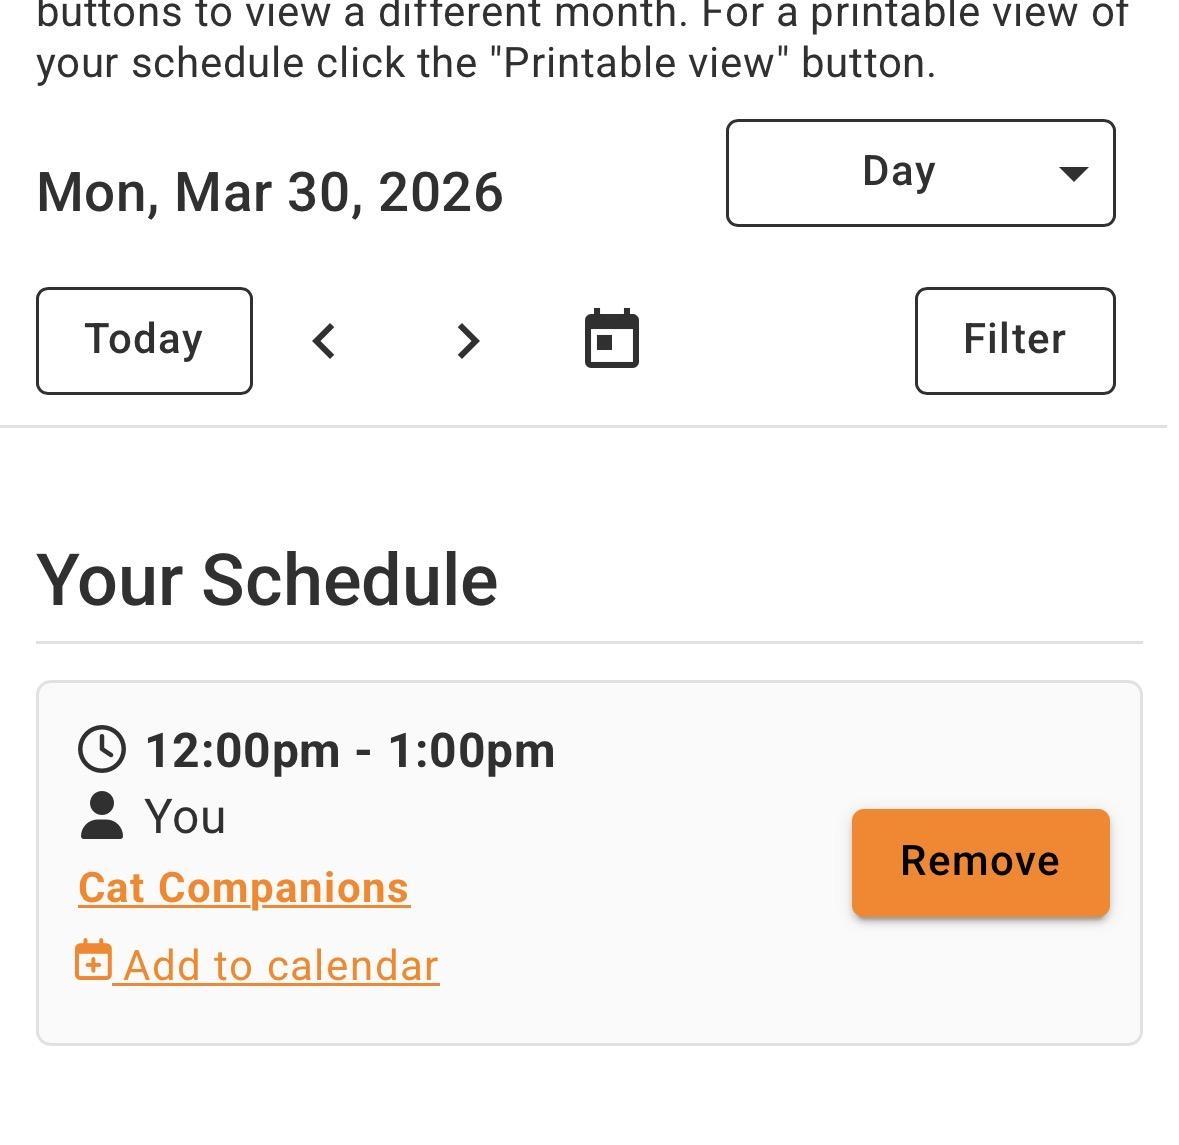Advance to next day chevron

tap(467, 341)
